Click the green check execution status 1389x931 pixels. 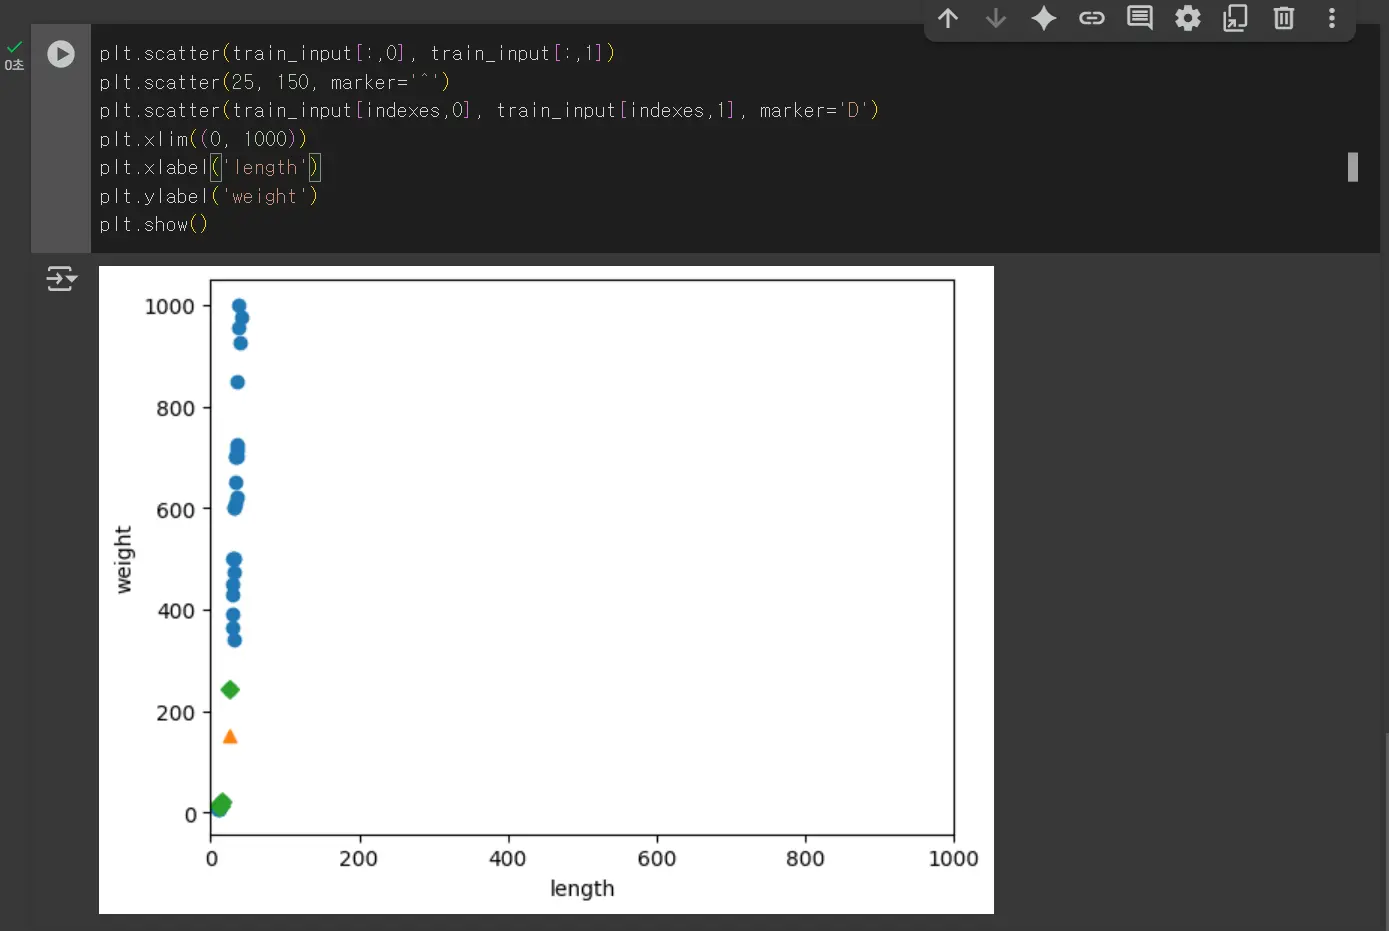pos(14,47)
